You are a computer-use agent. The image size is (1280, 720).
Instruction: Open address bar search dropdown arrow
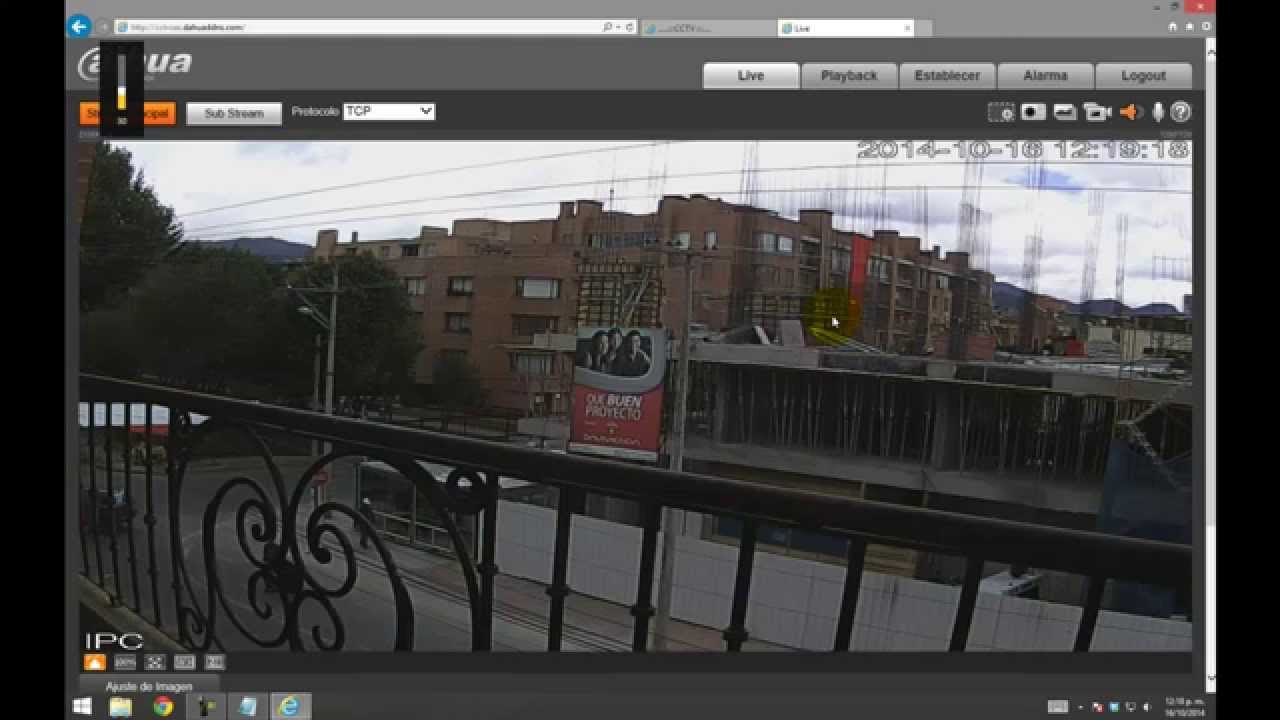619,27
